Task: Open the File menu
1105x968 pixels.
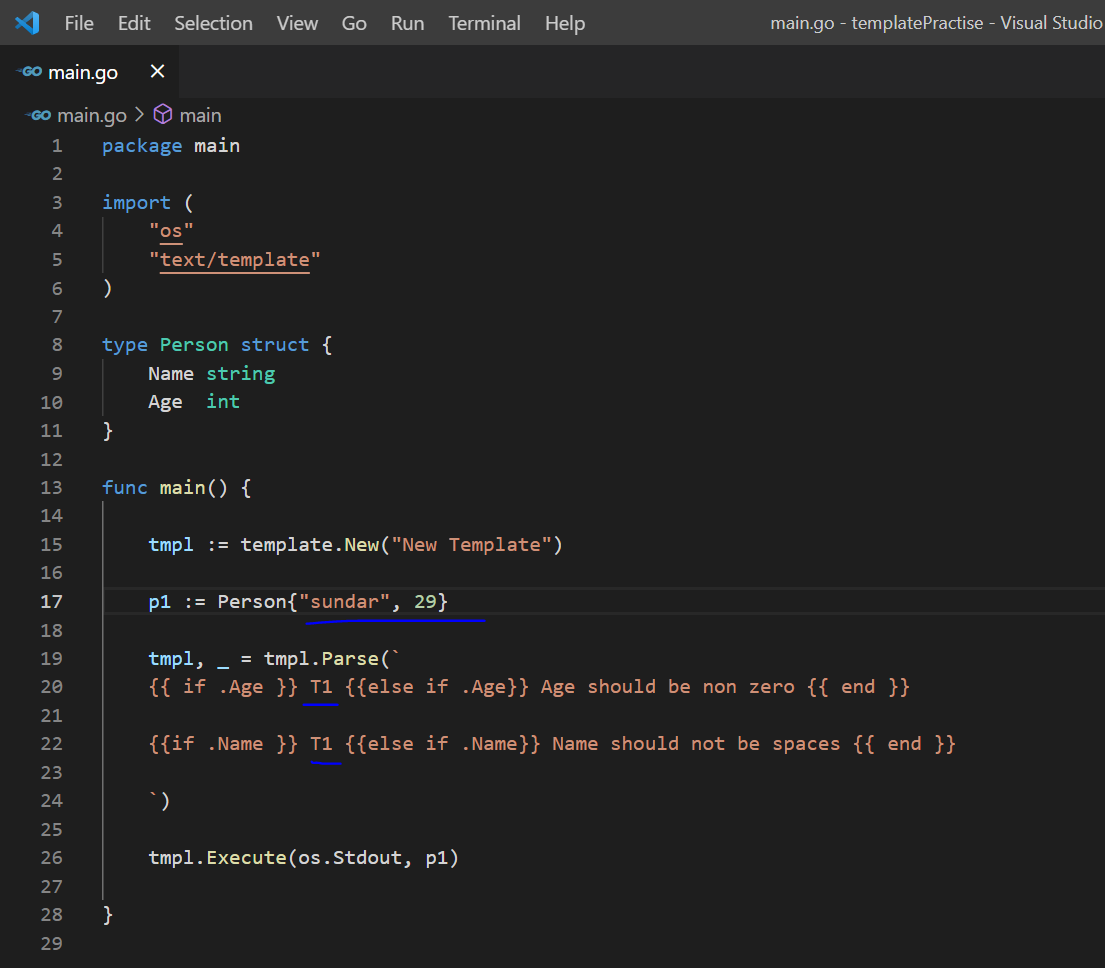Action: tap(78, 23)
